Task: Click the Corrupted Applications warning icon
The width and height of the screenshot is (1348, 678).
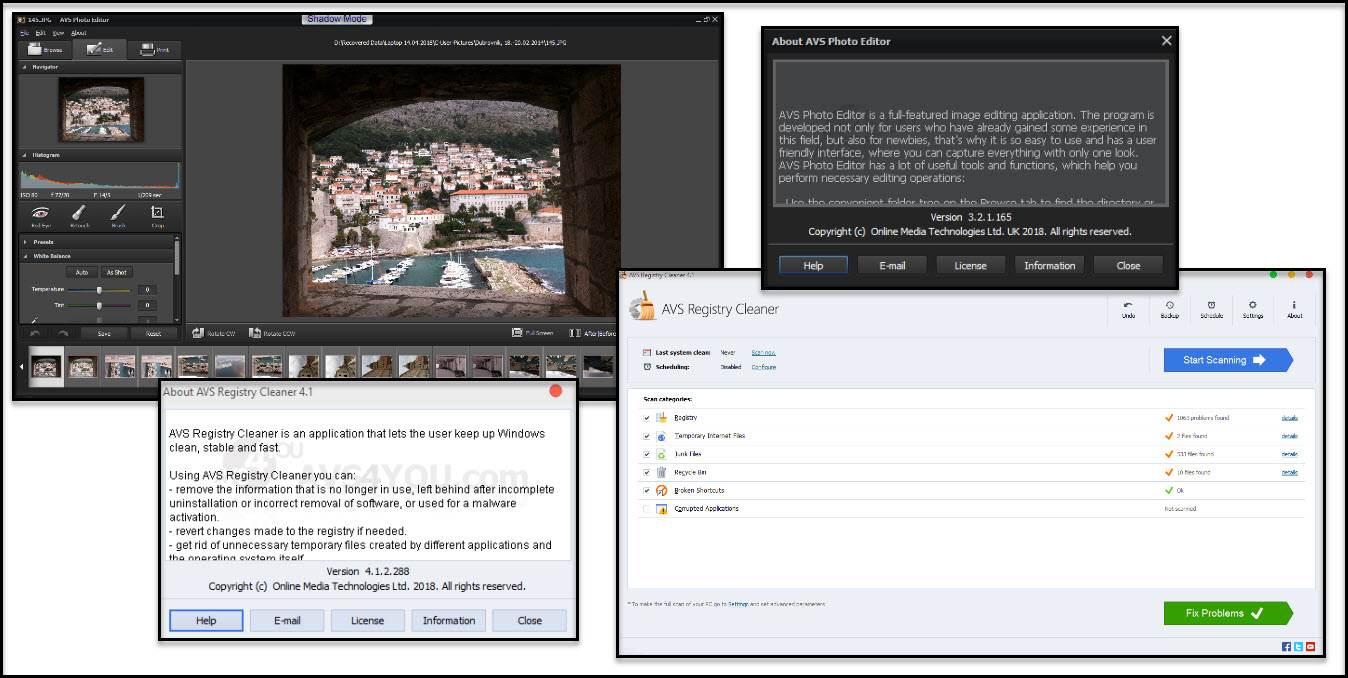Action: 661,509
